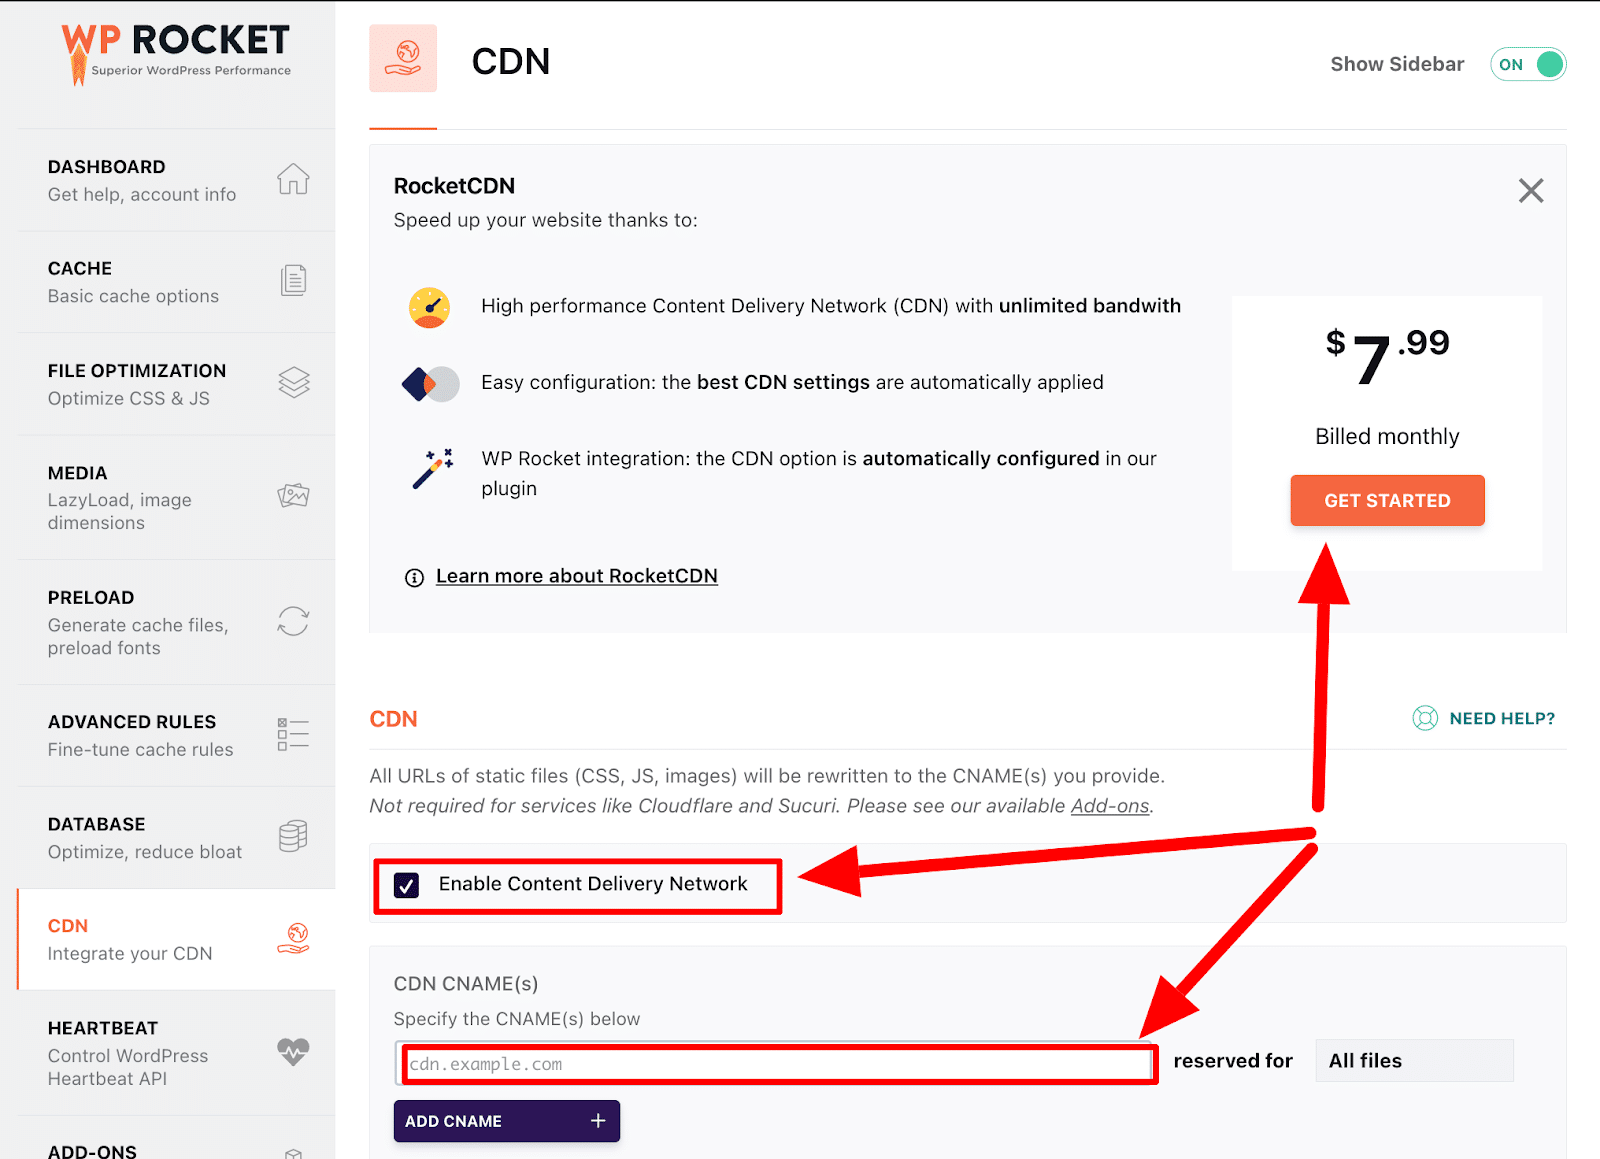
Task: Select the Dashboard home icon
Action: tap(293, 179)
